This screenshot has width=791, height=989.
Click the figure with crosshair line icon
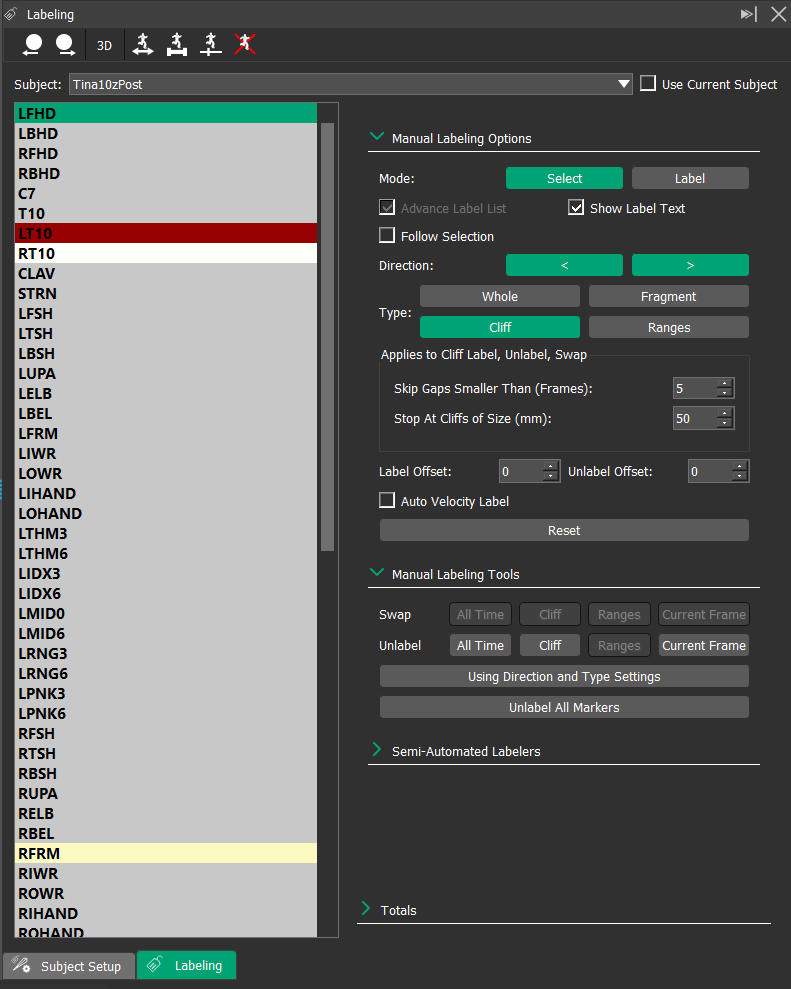coord(211,44)
